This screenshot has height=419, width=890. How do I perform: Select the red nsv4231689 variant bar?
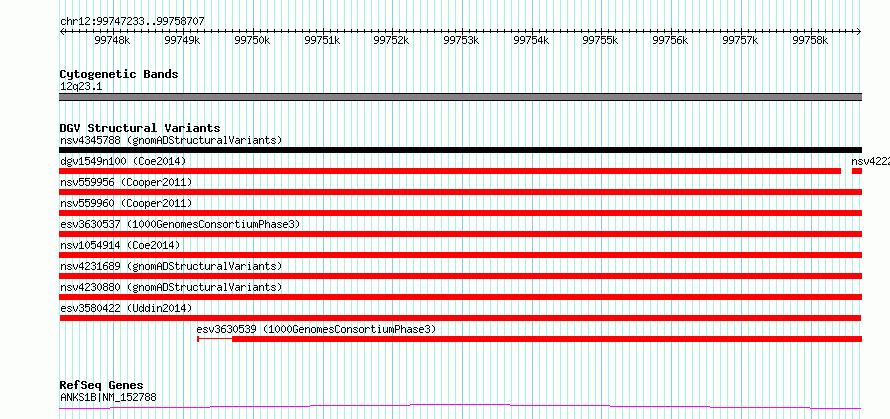461,276
